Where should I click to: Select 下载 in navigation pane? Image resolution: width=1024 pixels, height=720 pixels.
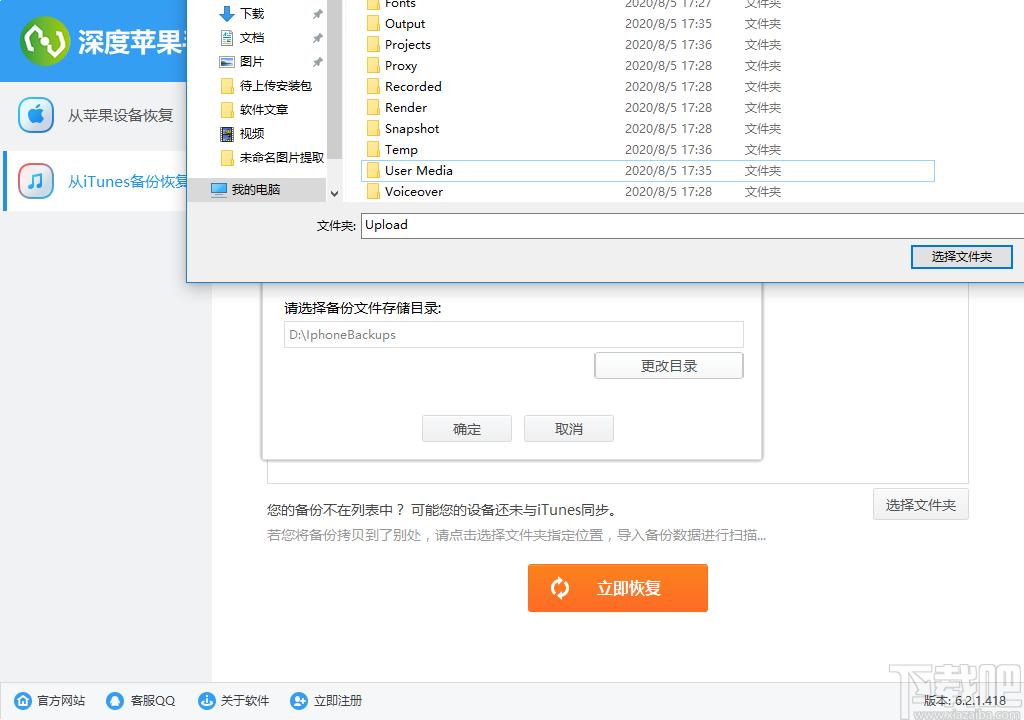pyautogui.click(x=252, y=13)
